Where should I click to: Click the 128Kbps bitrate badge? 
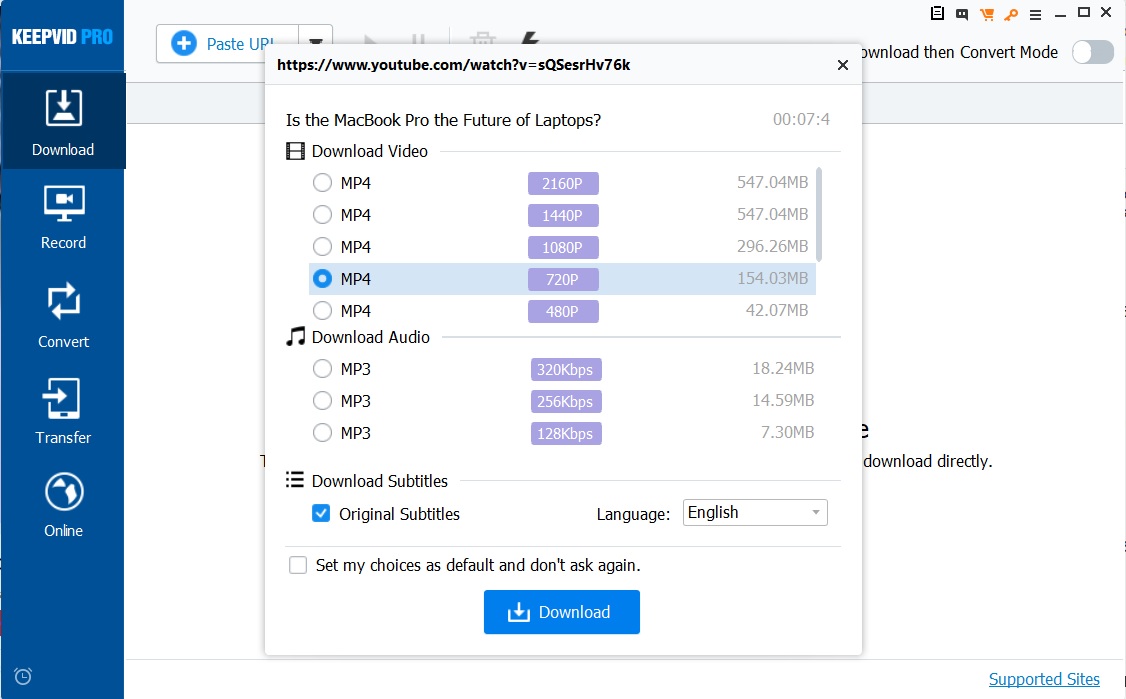[x=566, y=434]
